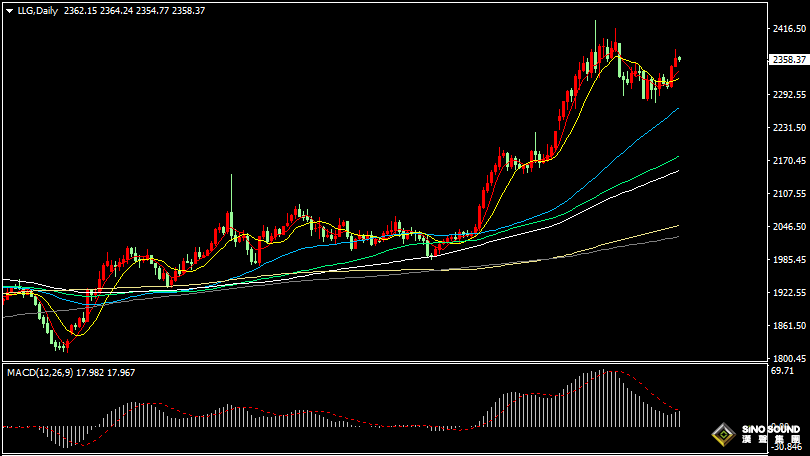Viewport: 810px width, 456px height.
Task: Click the current price tag 2358.37 on axis
Action: pyautogui.click(x=789, y=60)
